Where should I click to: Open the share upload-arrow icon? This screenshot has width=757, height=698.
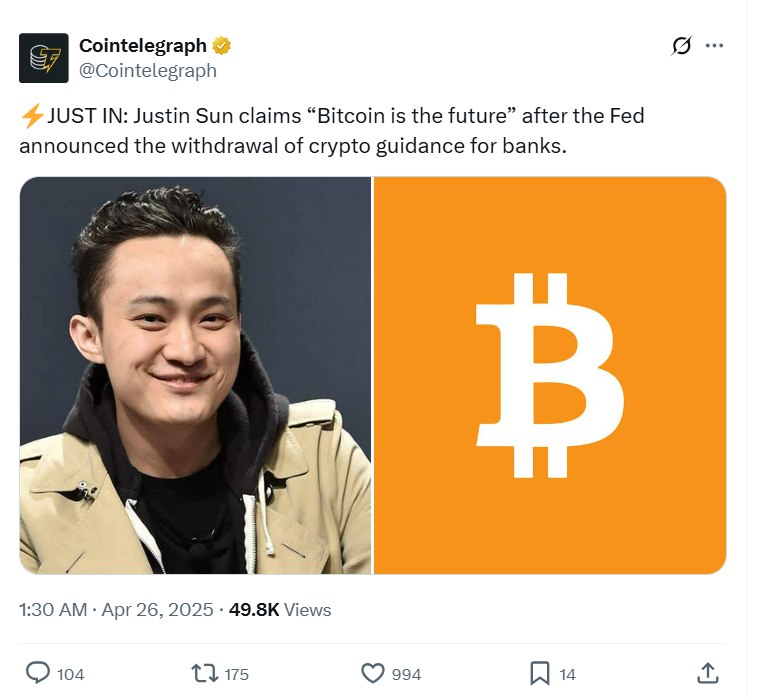(x=708, y=673)
